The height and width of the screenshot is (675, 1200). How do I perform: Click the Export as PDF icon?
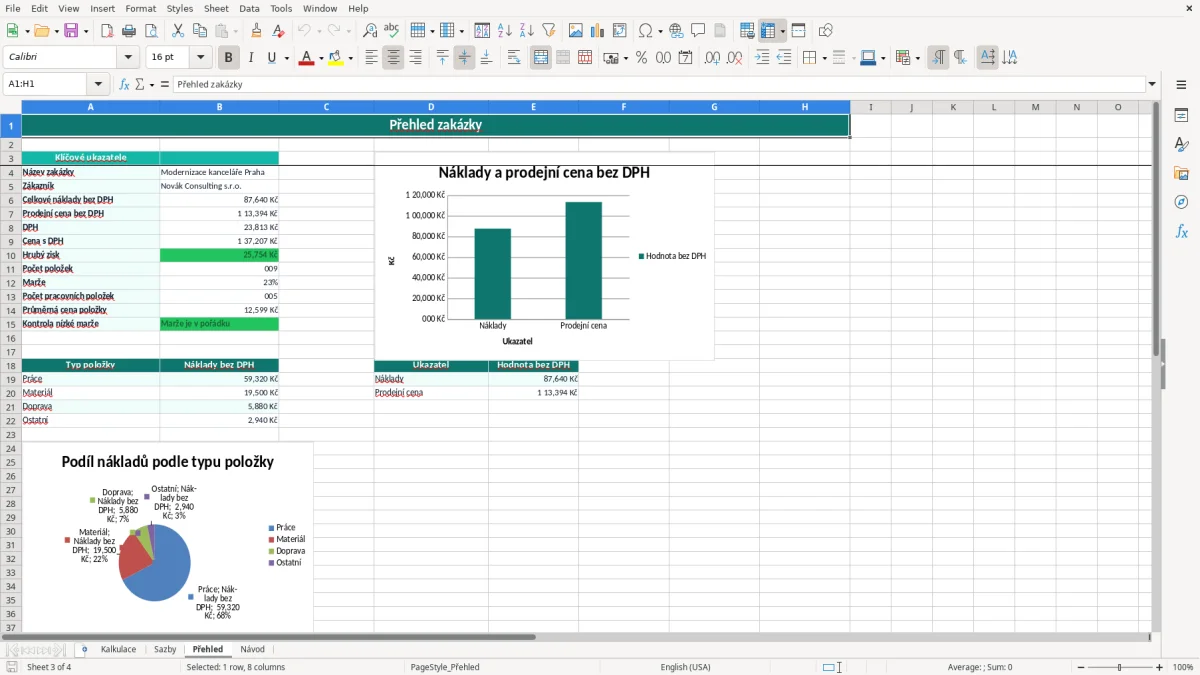point(107,31)
